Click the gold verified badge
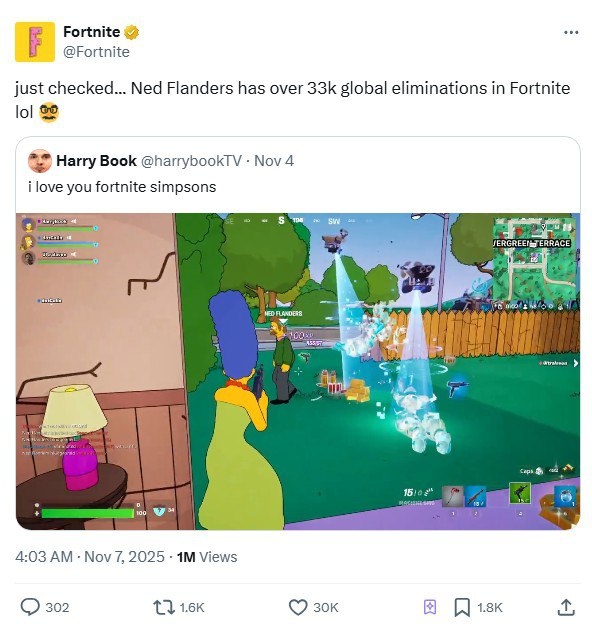 (132, 32)
